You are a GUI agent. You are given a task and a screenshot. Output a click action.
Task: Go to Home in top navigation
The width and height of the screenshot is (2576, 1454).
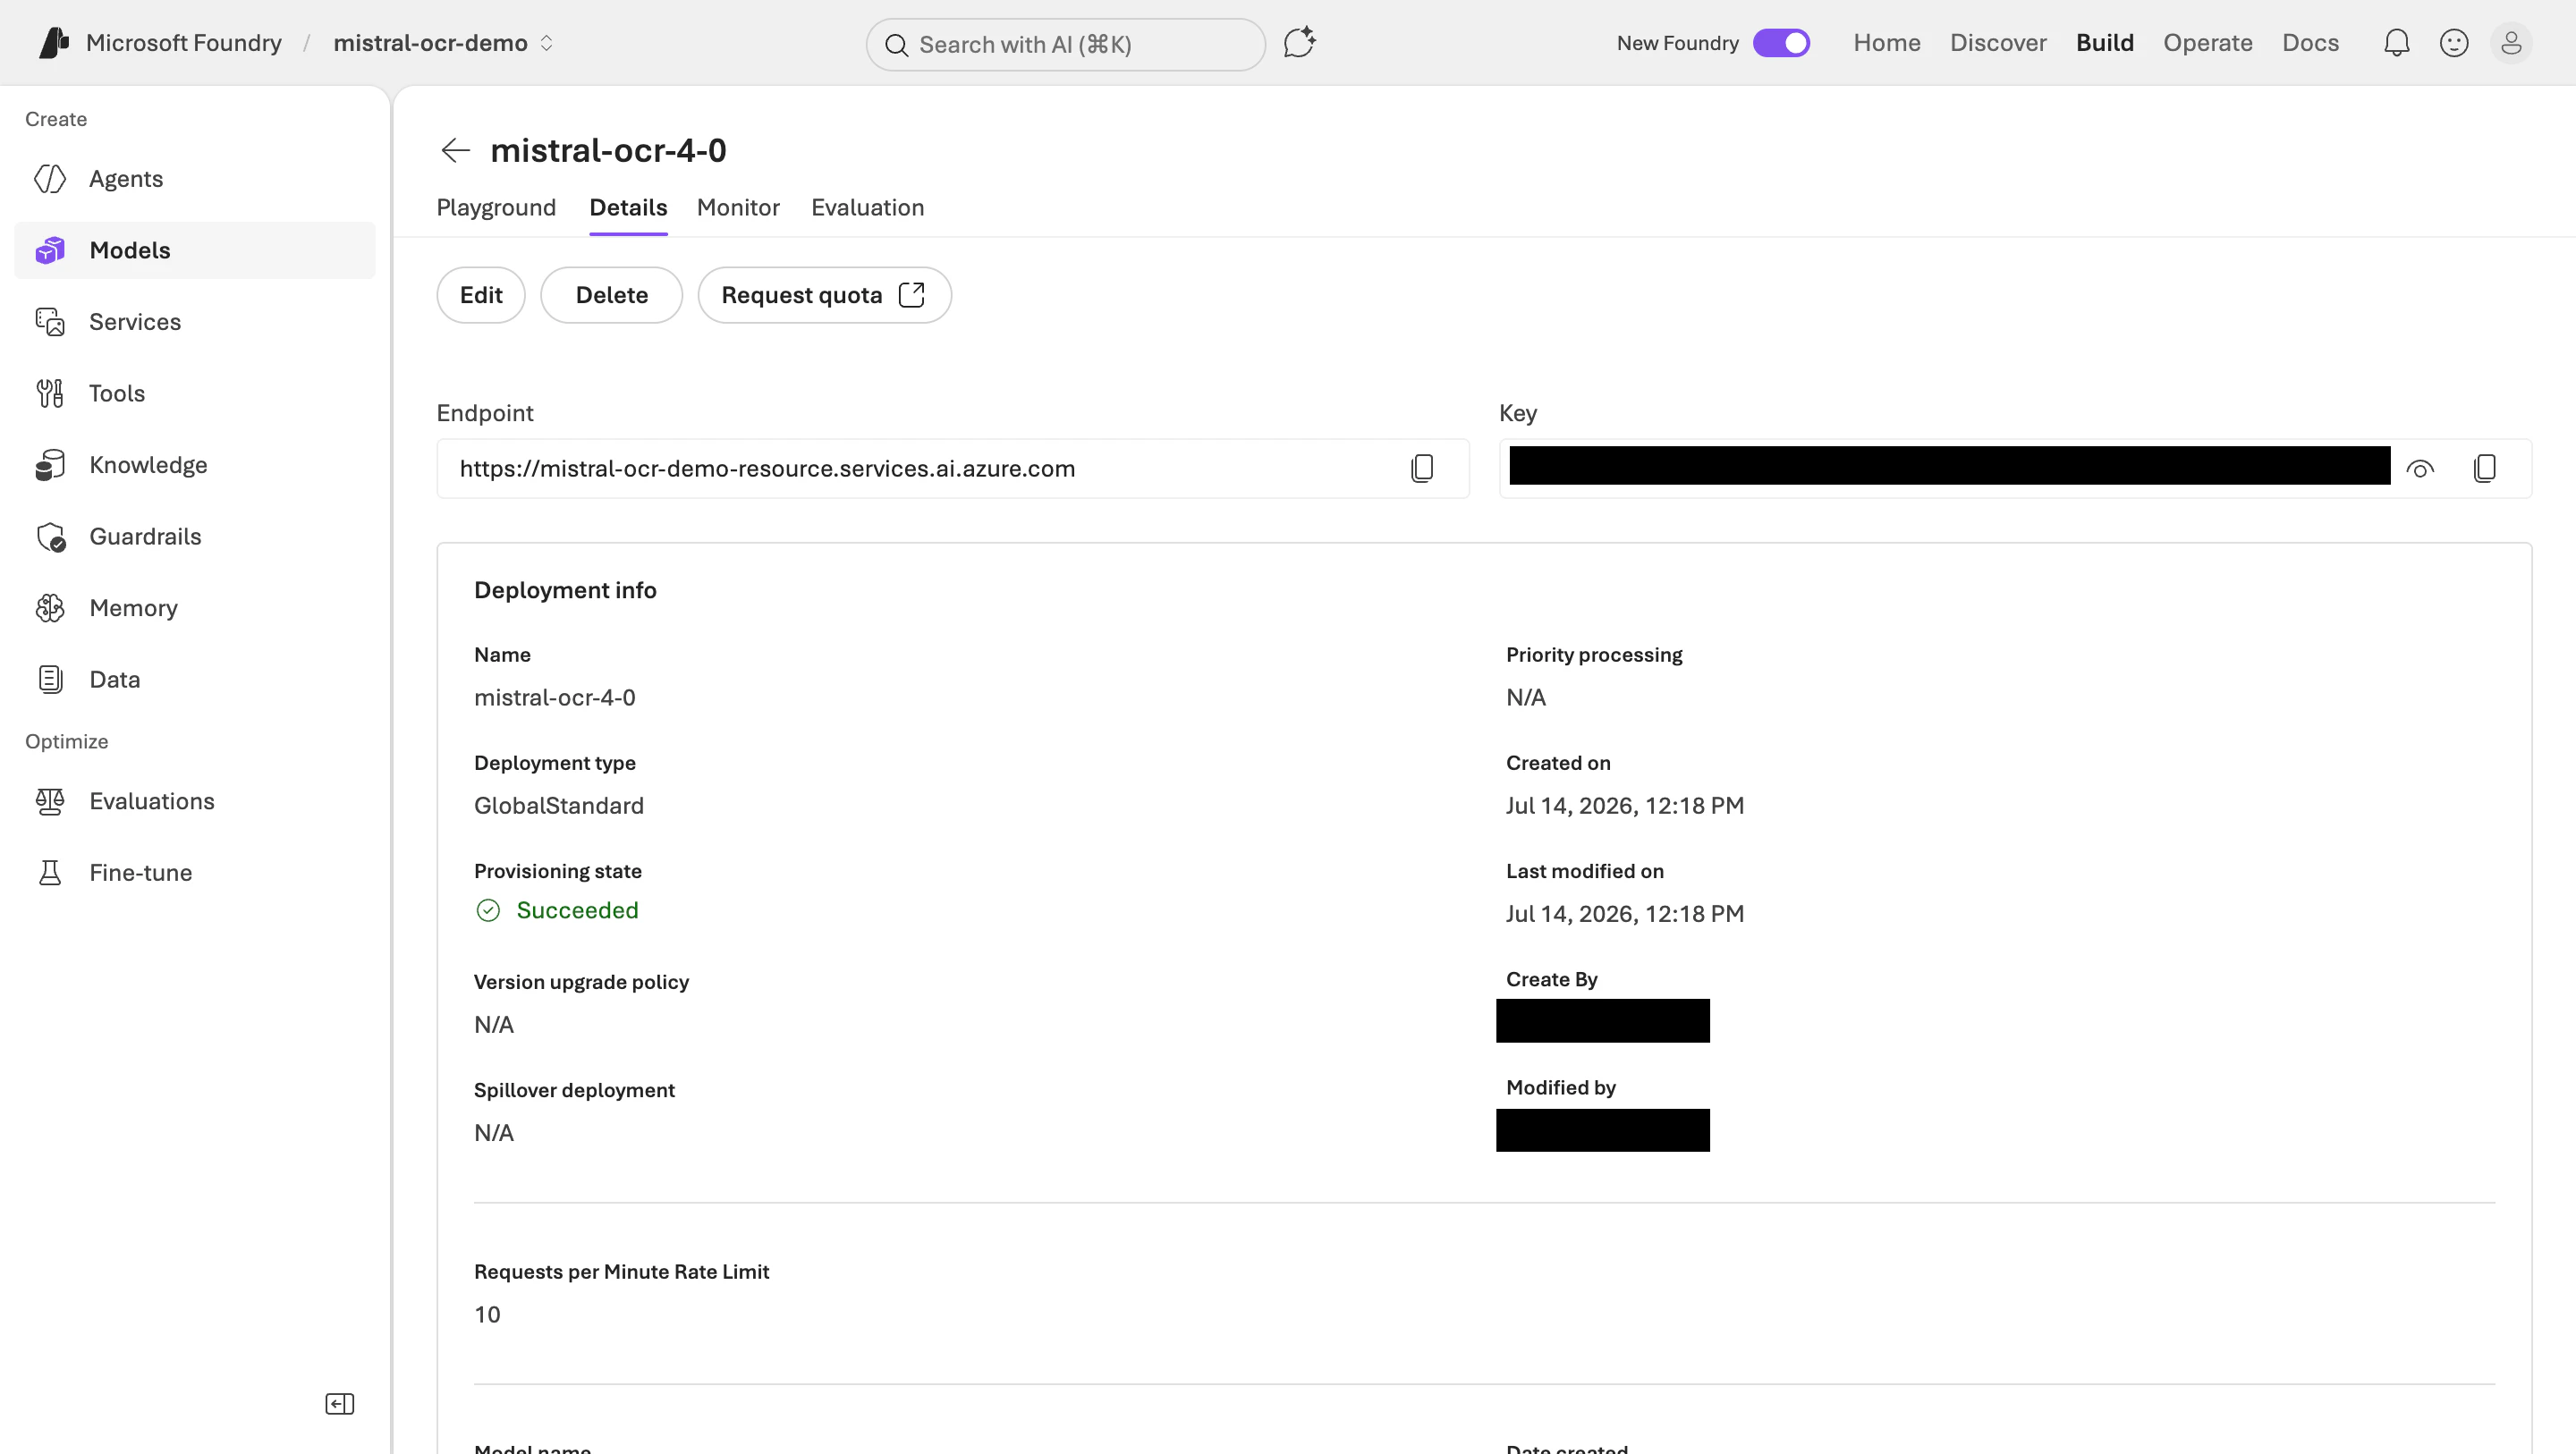click(x=1887, y=43)
